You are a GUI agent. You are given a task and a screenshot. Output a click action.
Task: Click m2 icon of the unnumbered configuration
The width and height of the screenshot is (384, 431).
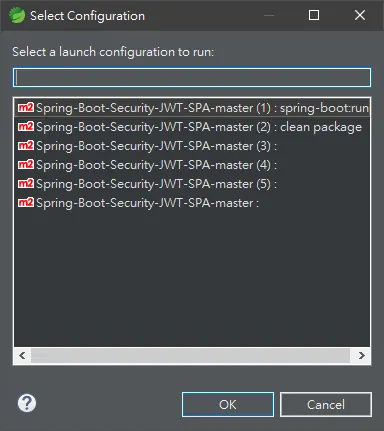26,202
